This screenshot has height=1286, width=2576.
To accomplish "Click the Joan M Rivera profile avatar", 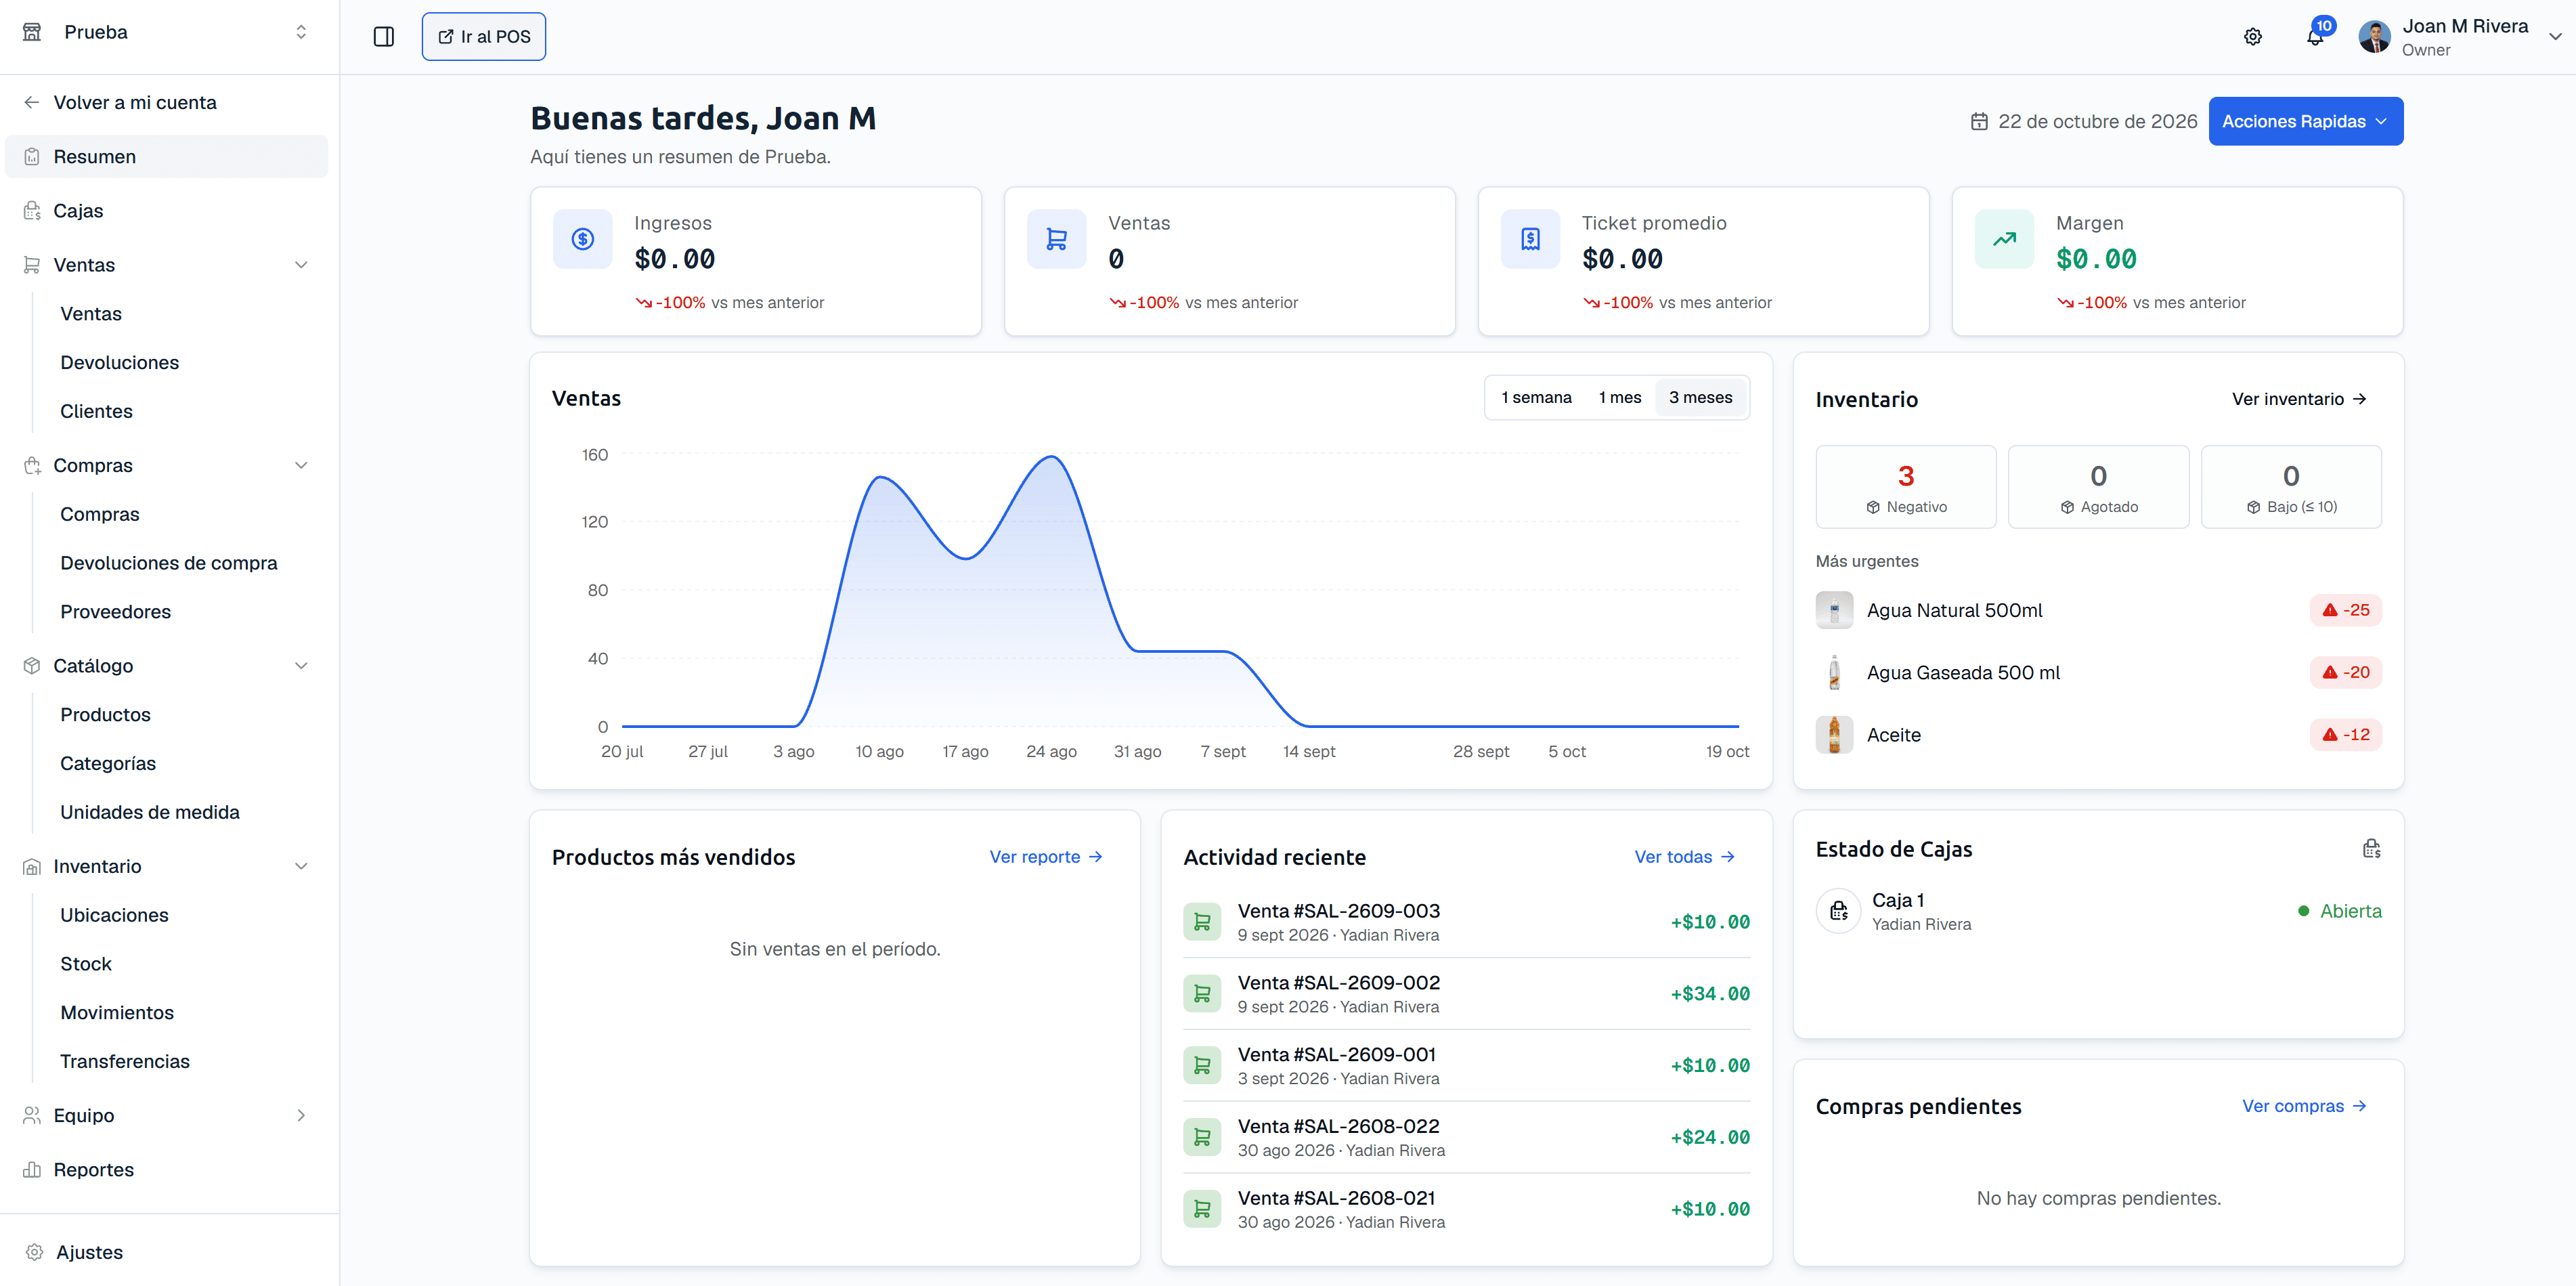I will (2374, 37).
